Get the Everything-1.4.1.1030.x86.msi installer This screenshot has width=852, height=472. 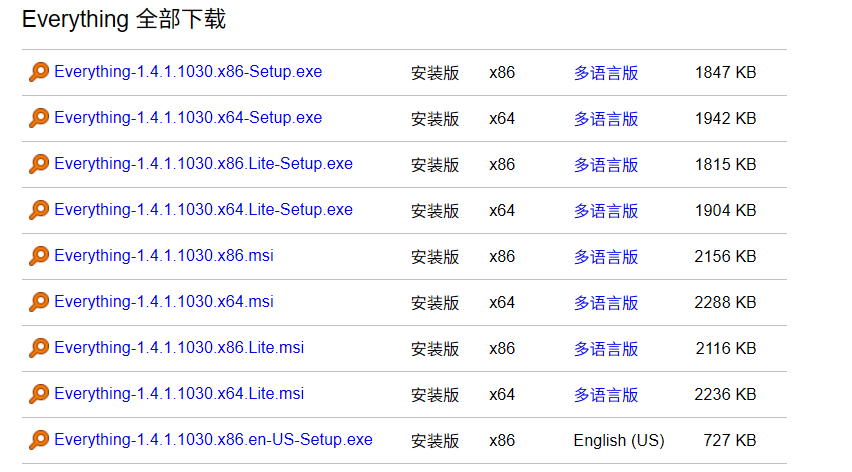(x=164, y=256)
